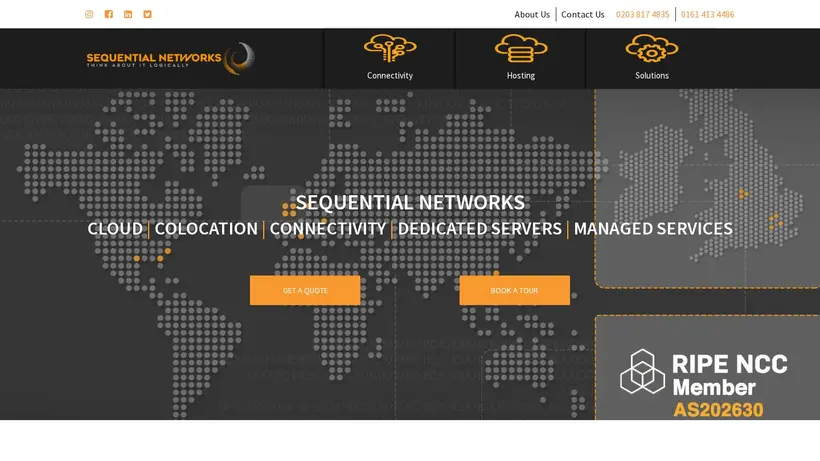
Task: Call phone number 0161 413 4486
Action: tap(707, 15)
